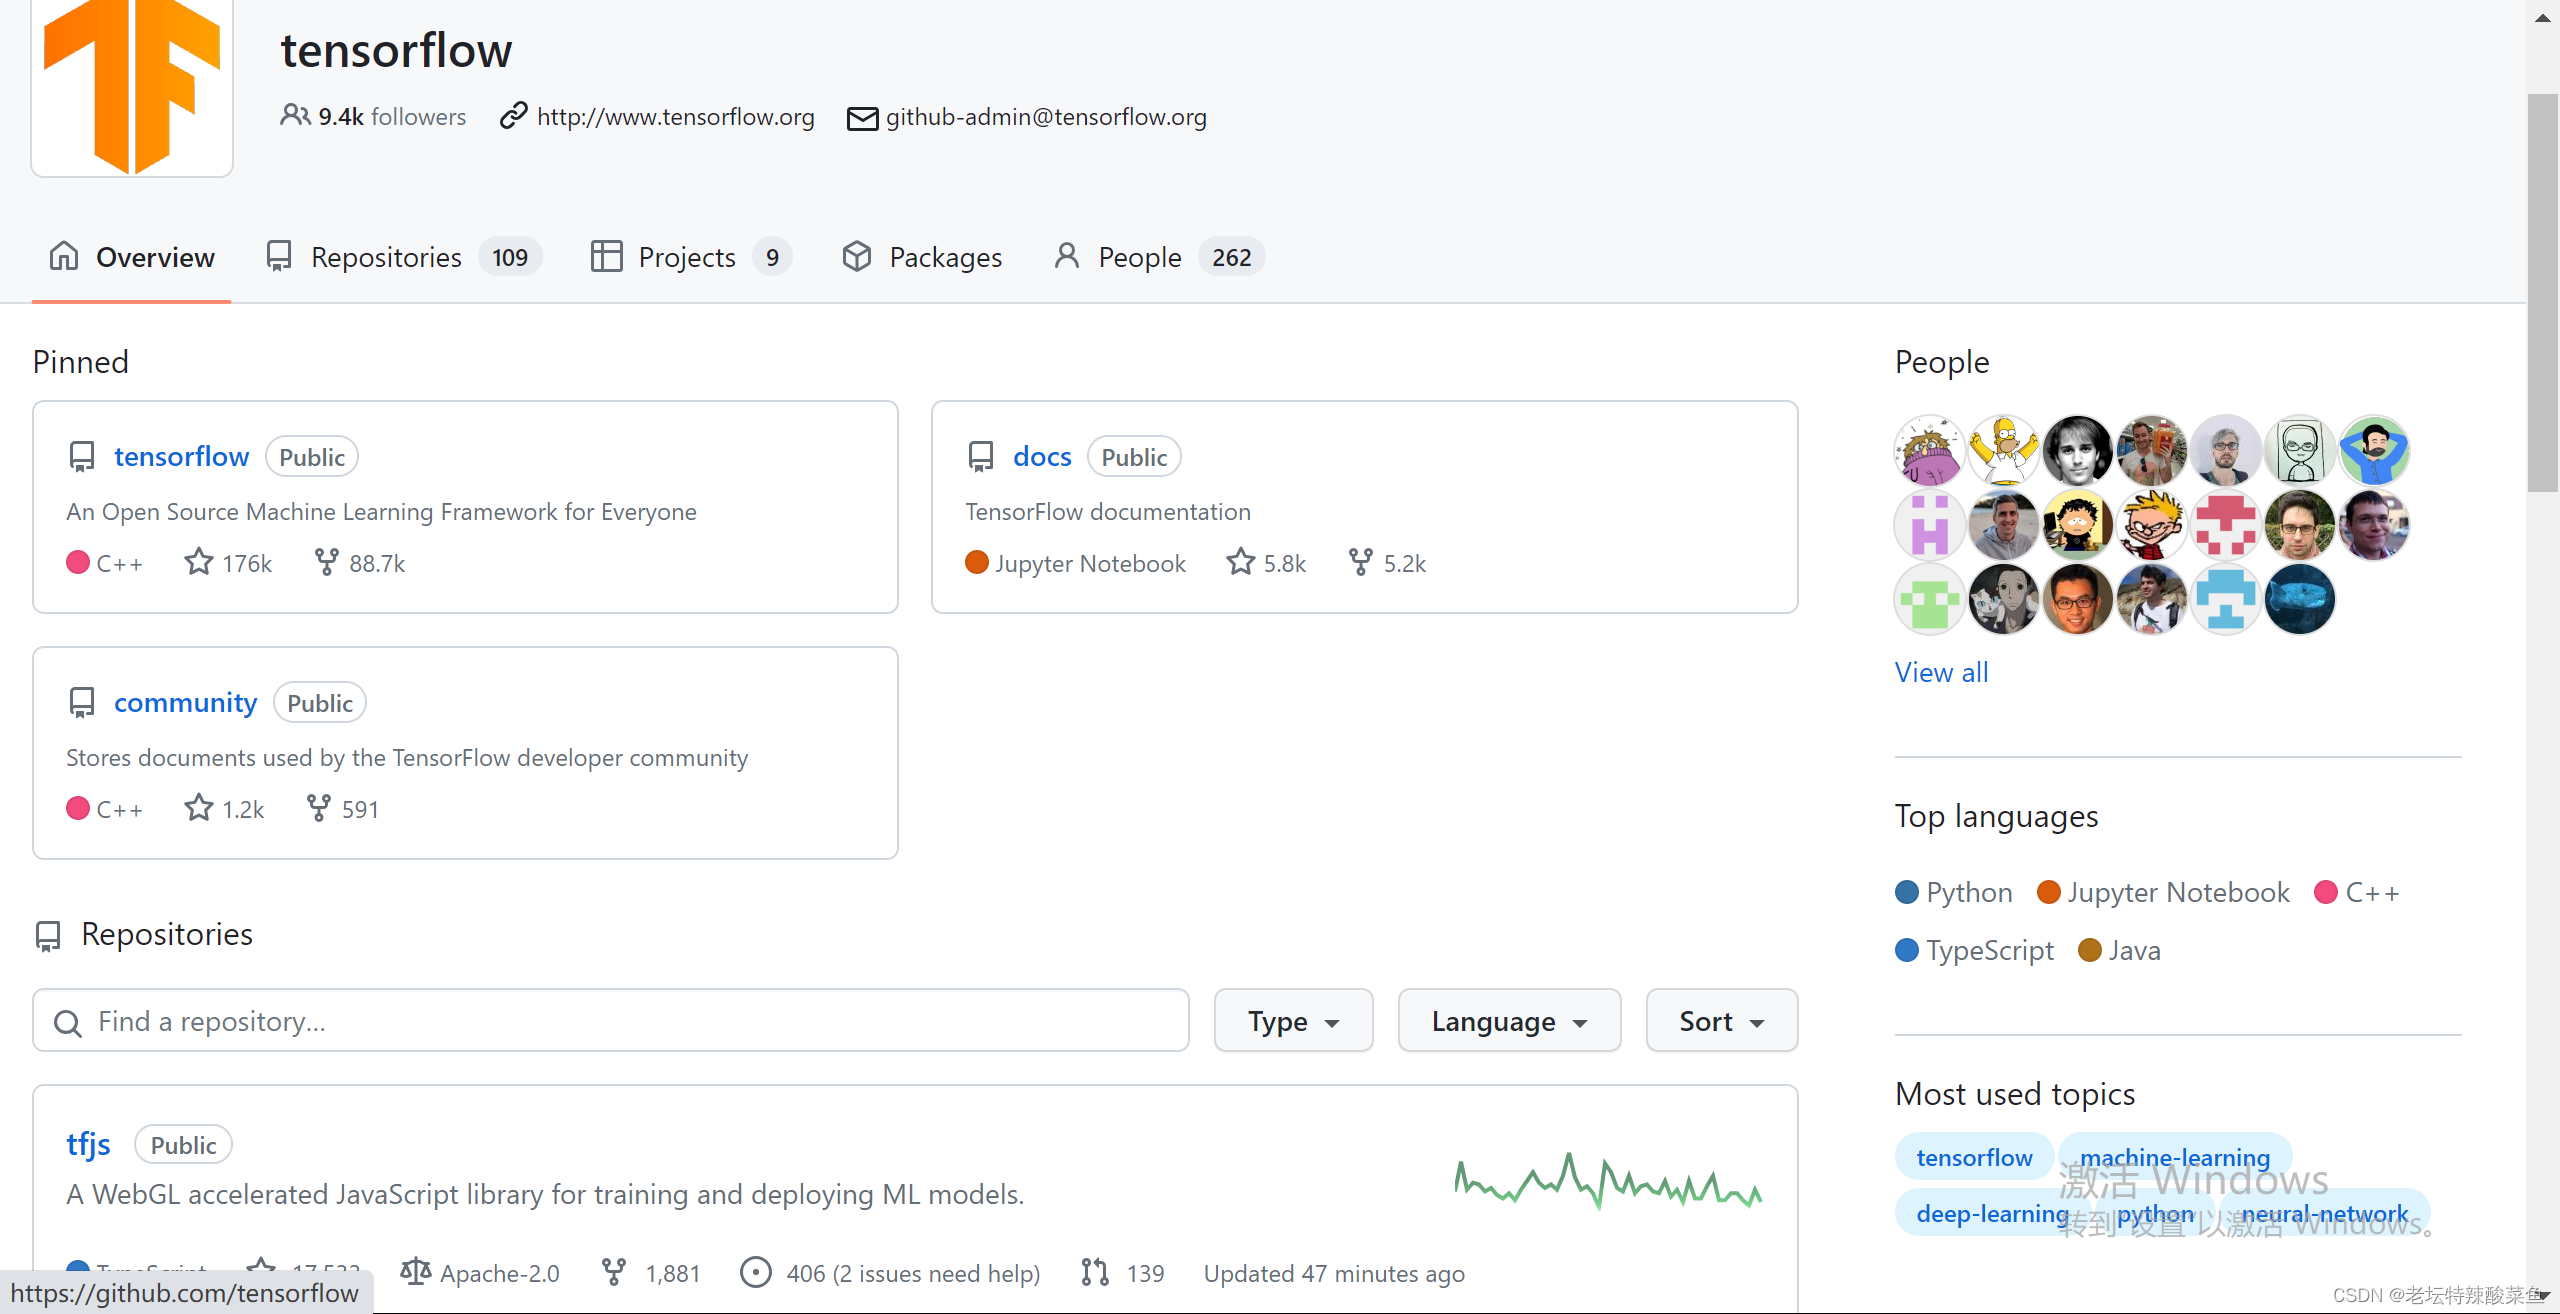Click the Apache-2.0 license scale icon

point(416,1272)
